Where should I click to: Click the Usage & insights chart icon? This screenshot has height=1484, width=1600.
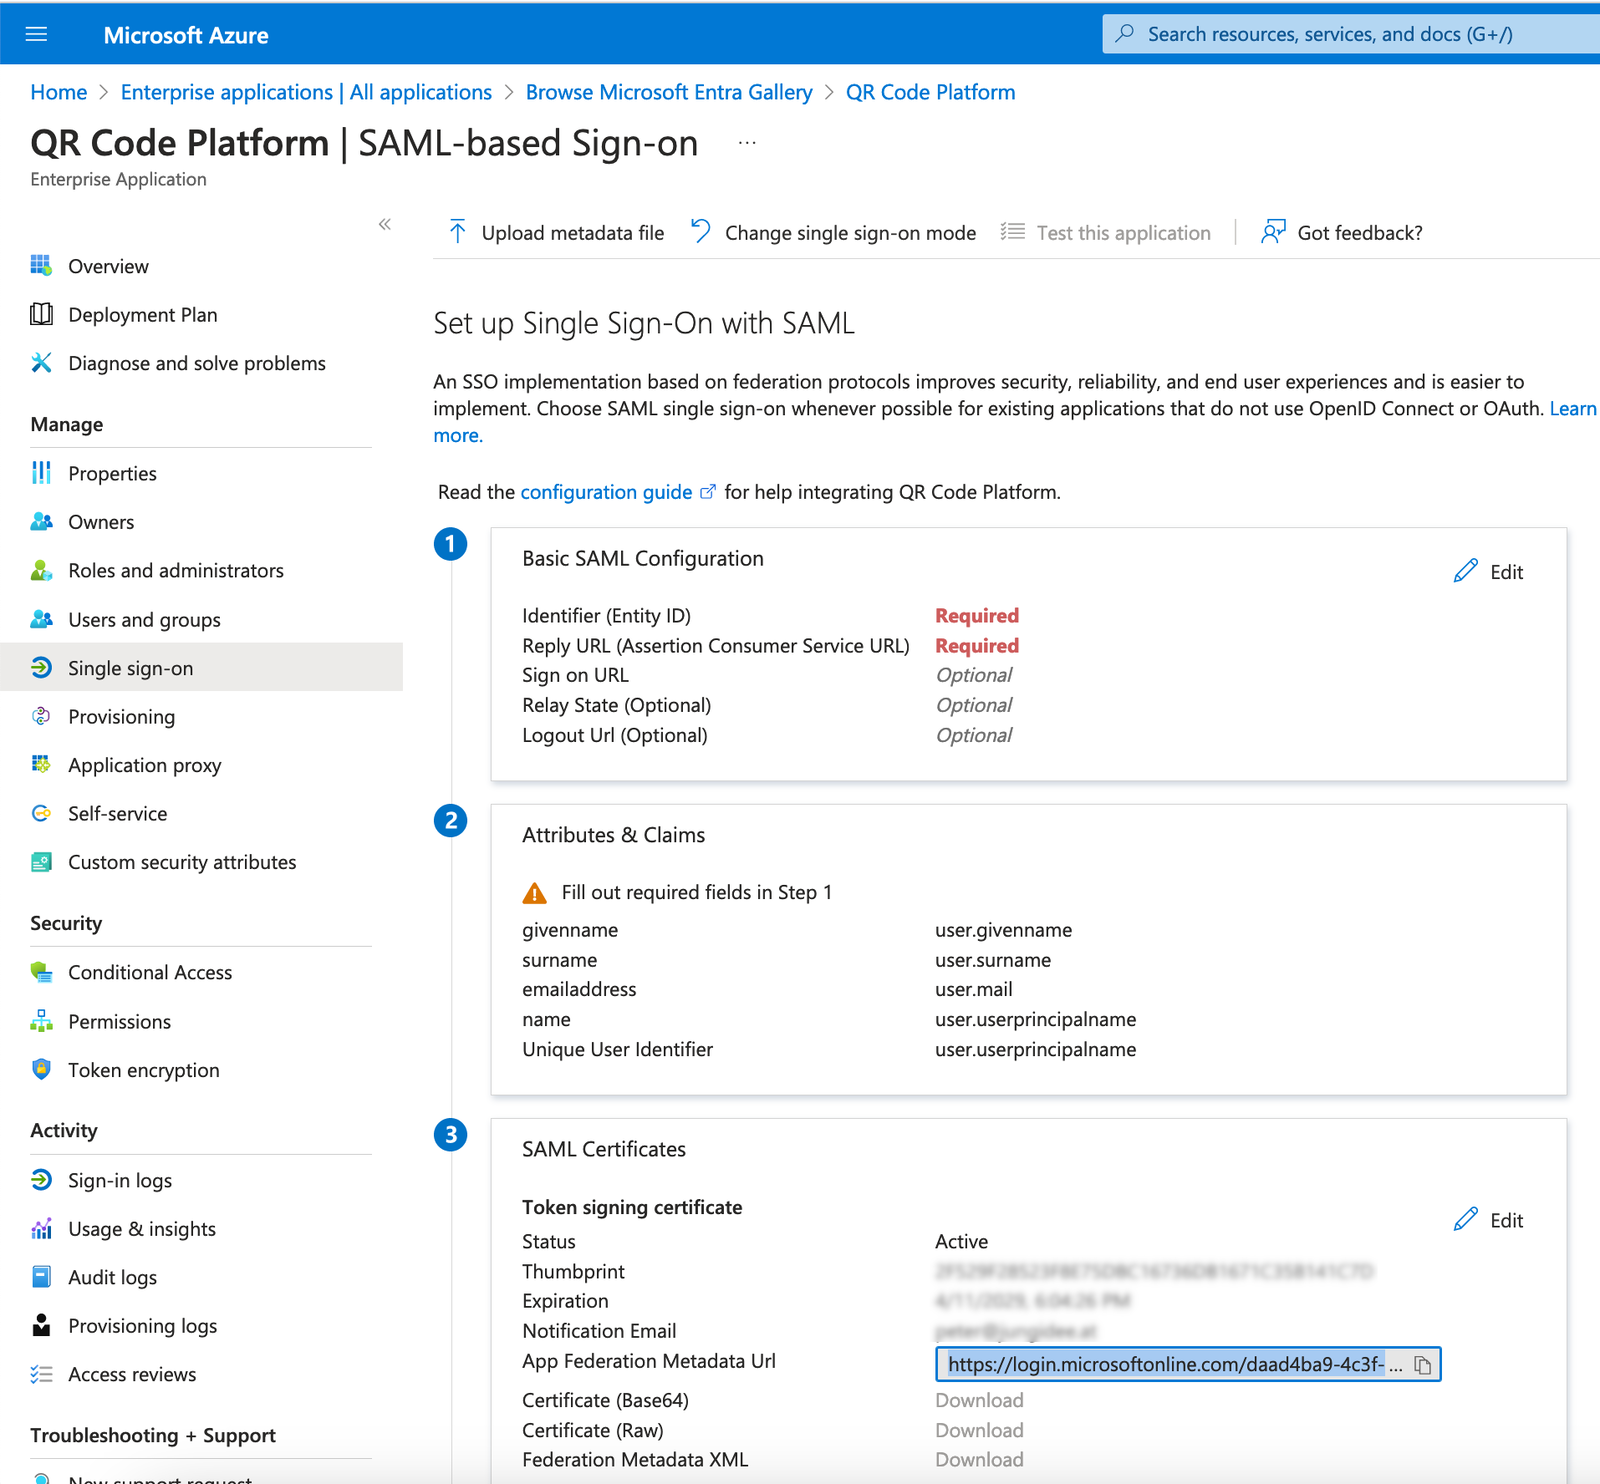[x=41, y=1228]
